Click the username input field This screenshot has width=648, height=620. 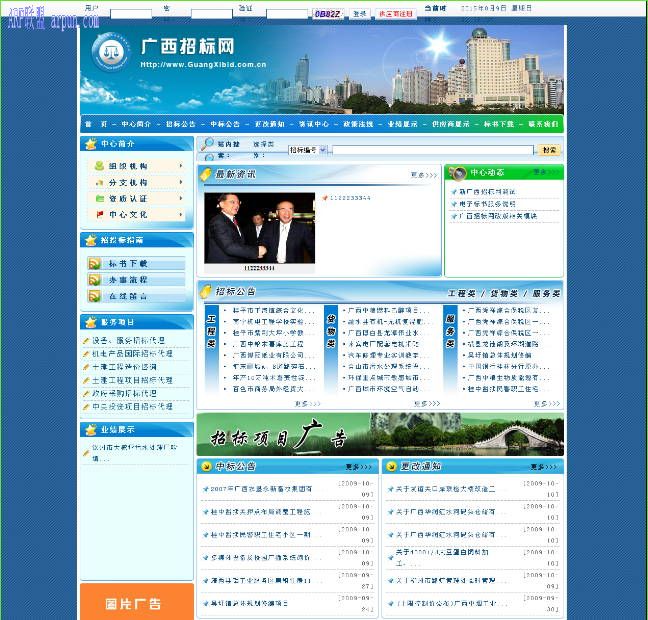[x=131, y=14]
